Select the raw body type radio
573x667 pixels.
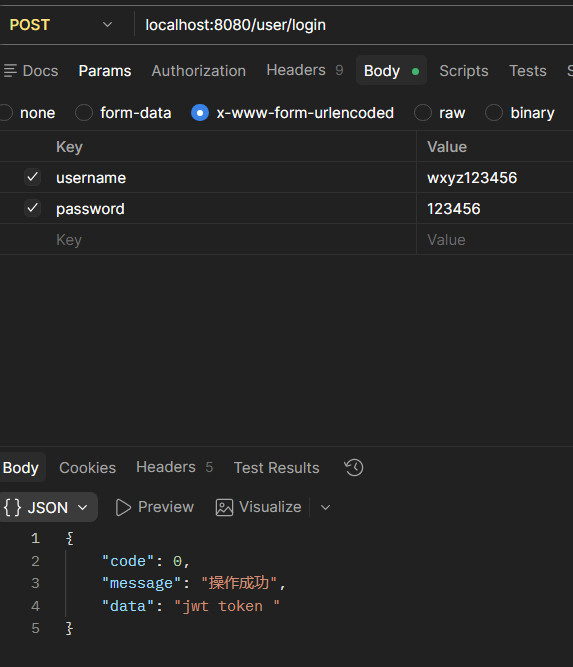[x=423, y=113]
